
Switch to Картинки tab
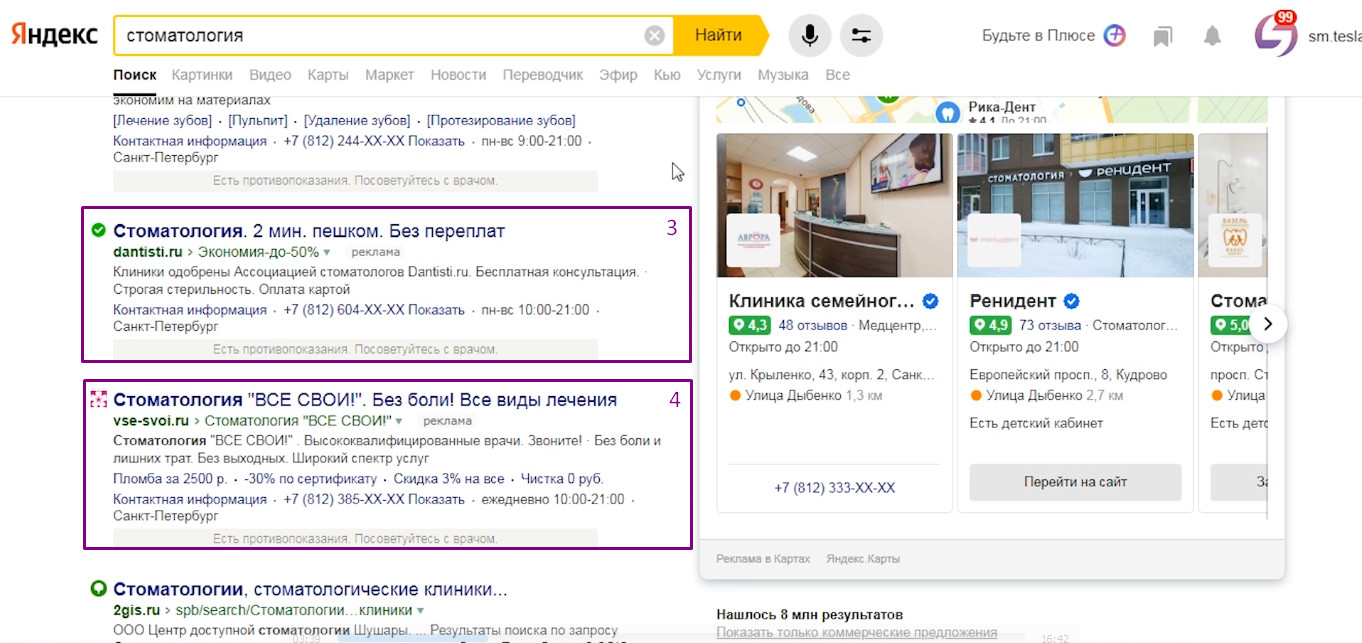[202, 75]
